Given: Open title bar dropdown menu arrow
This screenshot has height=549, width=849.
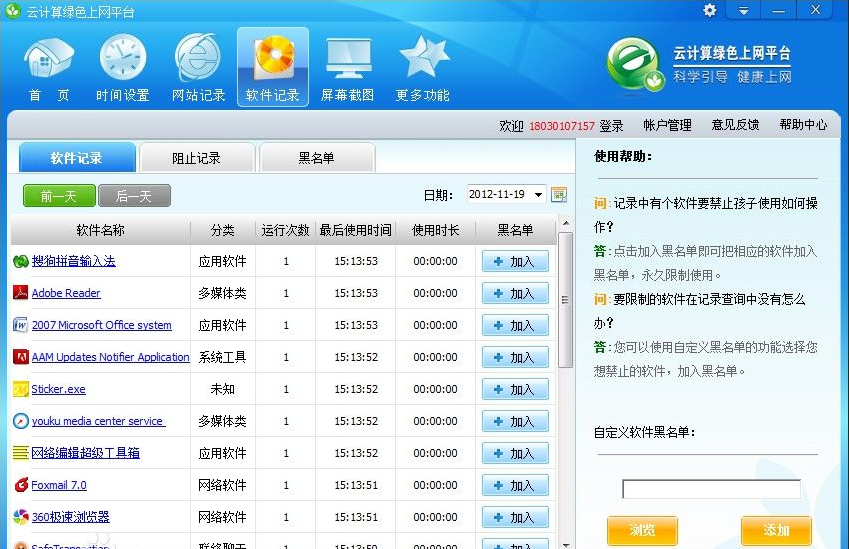Looking at the screenshot, I should tap(743, 10).
